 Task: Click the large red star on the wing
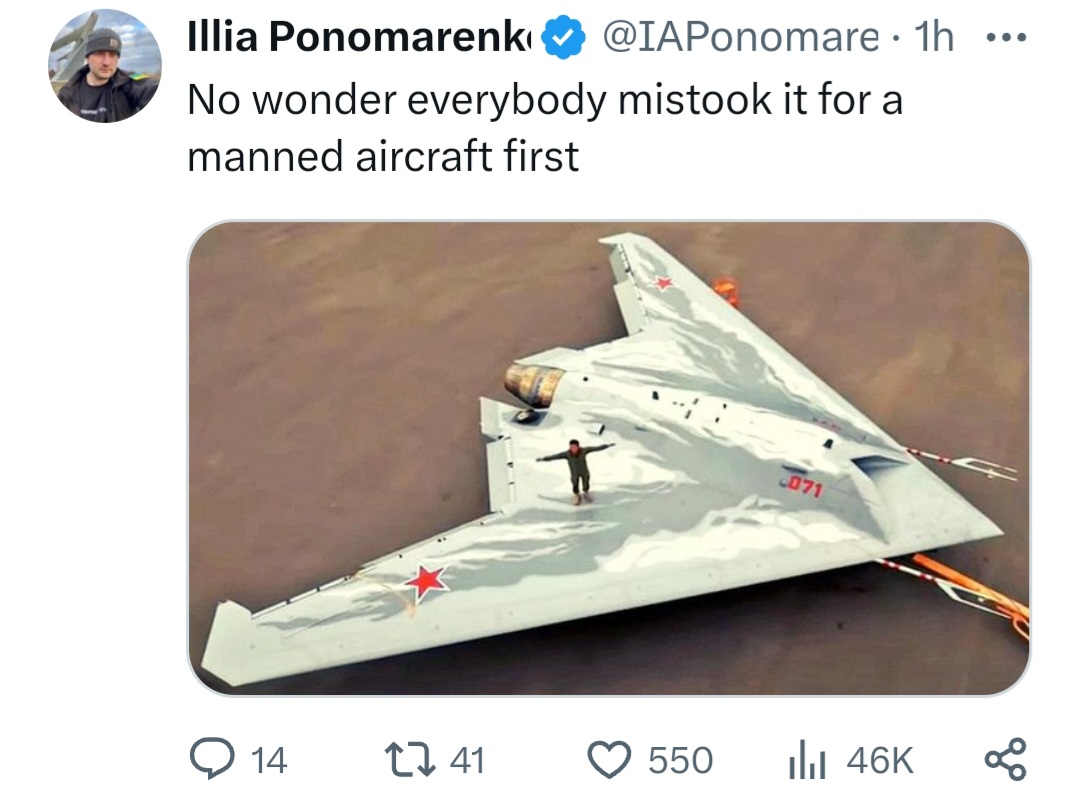tap(427, 582)
